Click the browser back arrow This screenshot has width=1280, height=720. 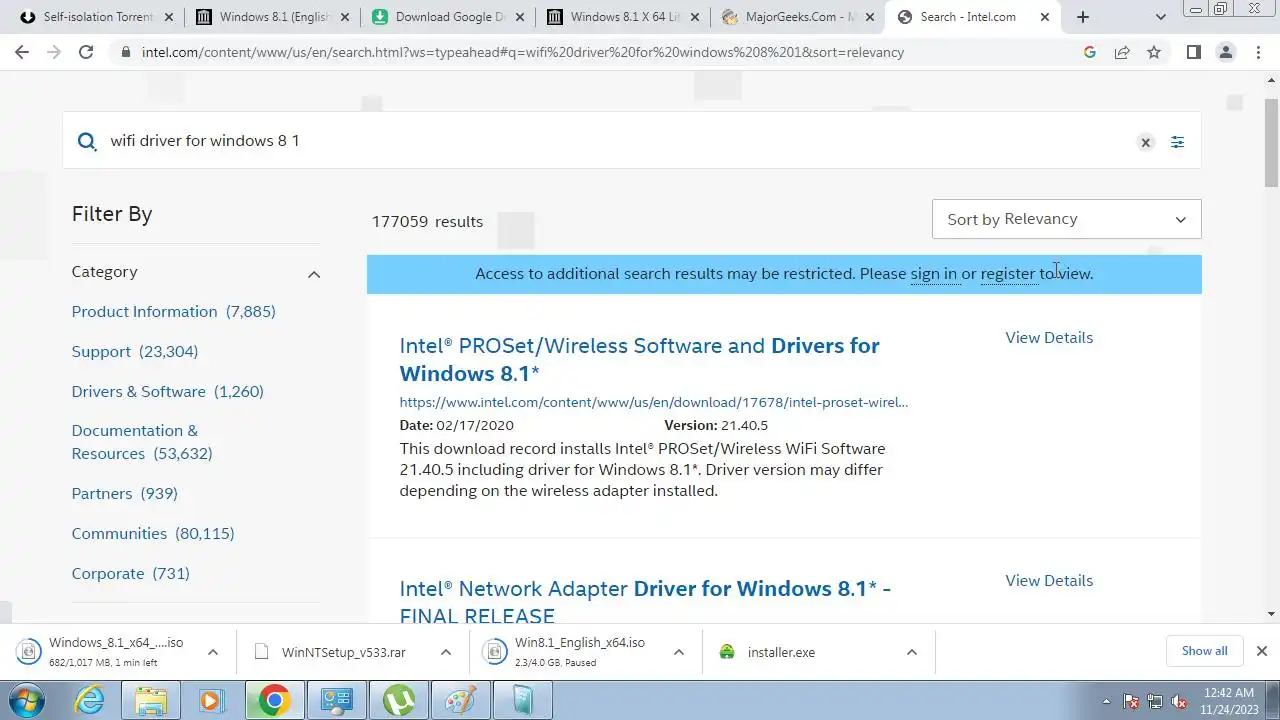pos(22,52)
